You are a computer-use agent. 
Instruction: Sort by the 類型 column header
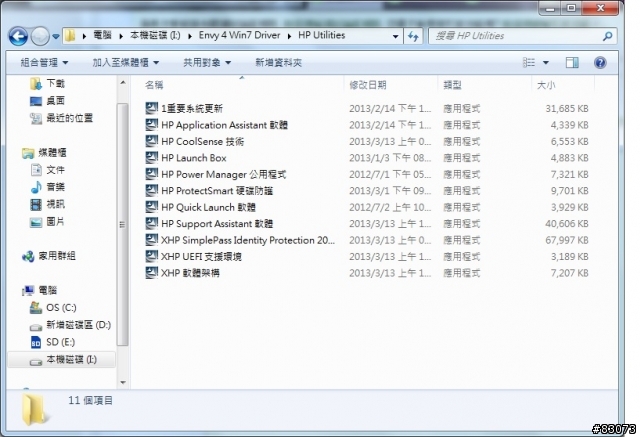coord(452,85)
